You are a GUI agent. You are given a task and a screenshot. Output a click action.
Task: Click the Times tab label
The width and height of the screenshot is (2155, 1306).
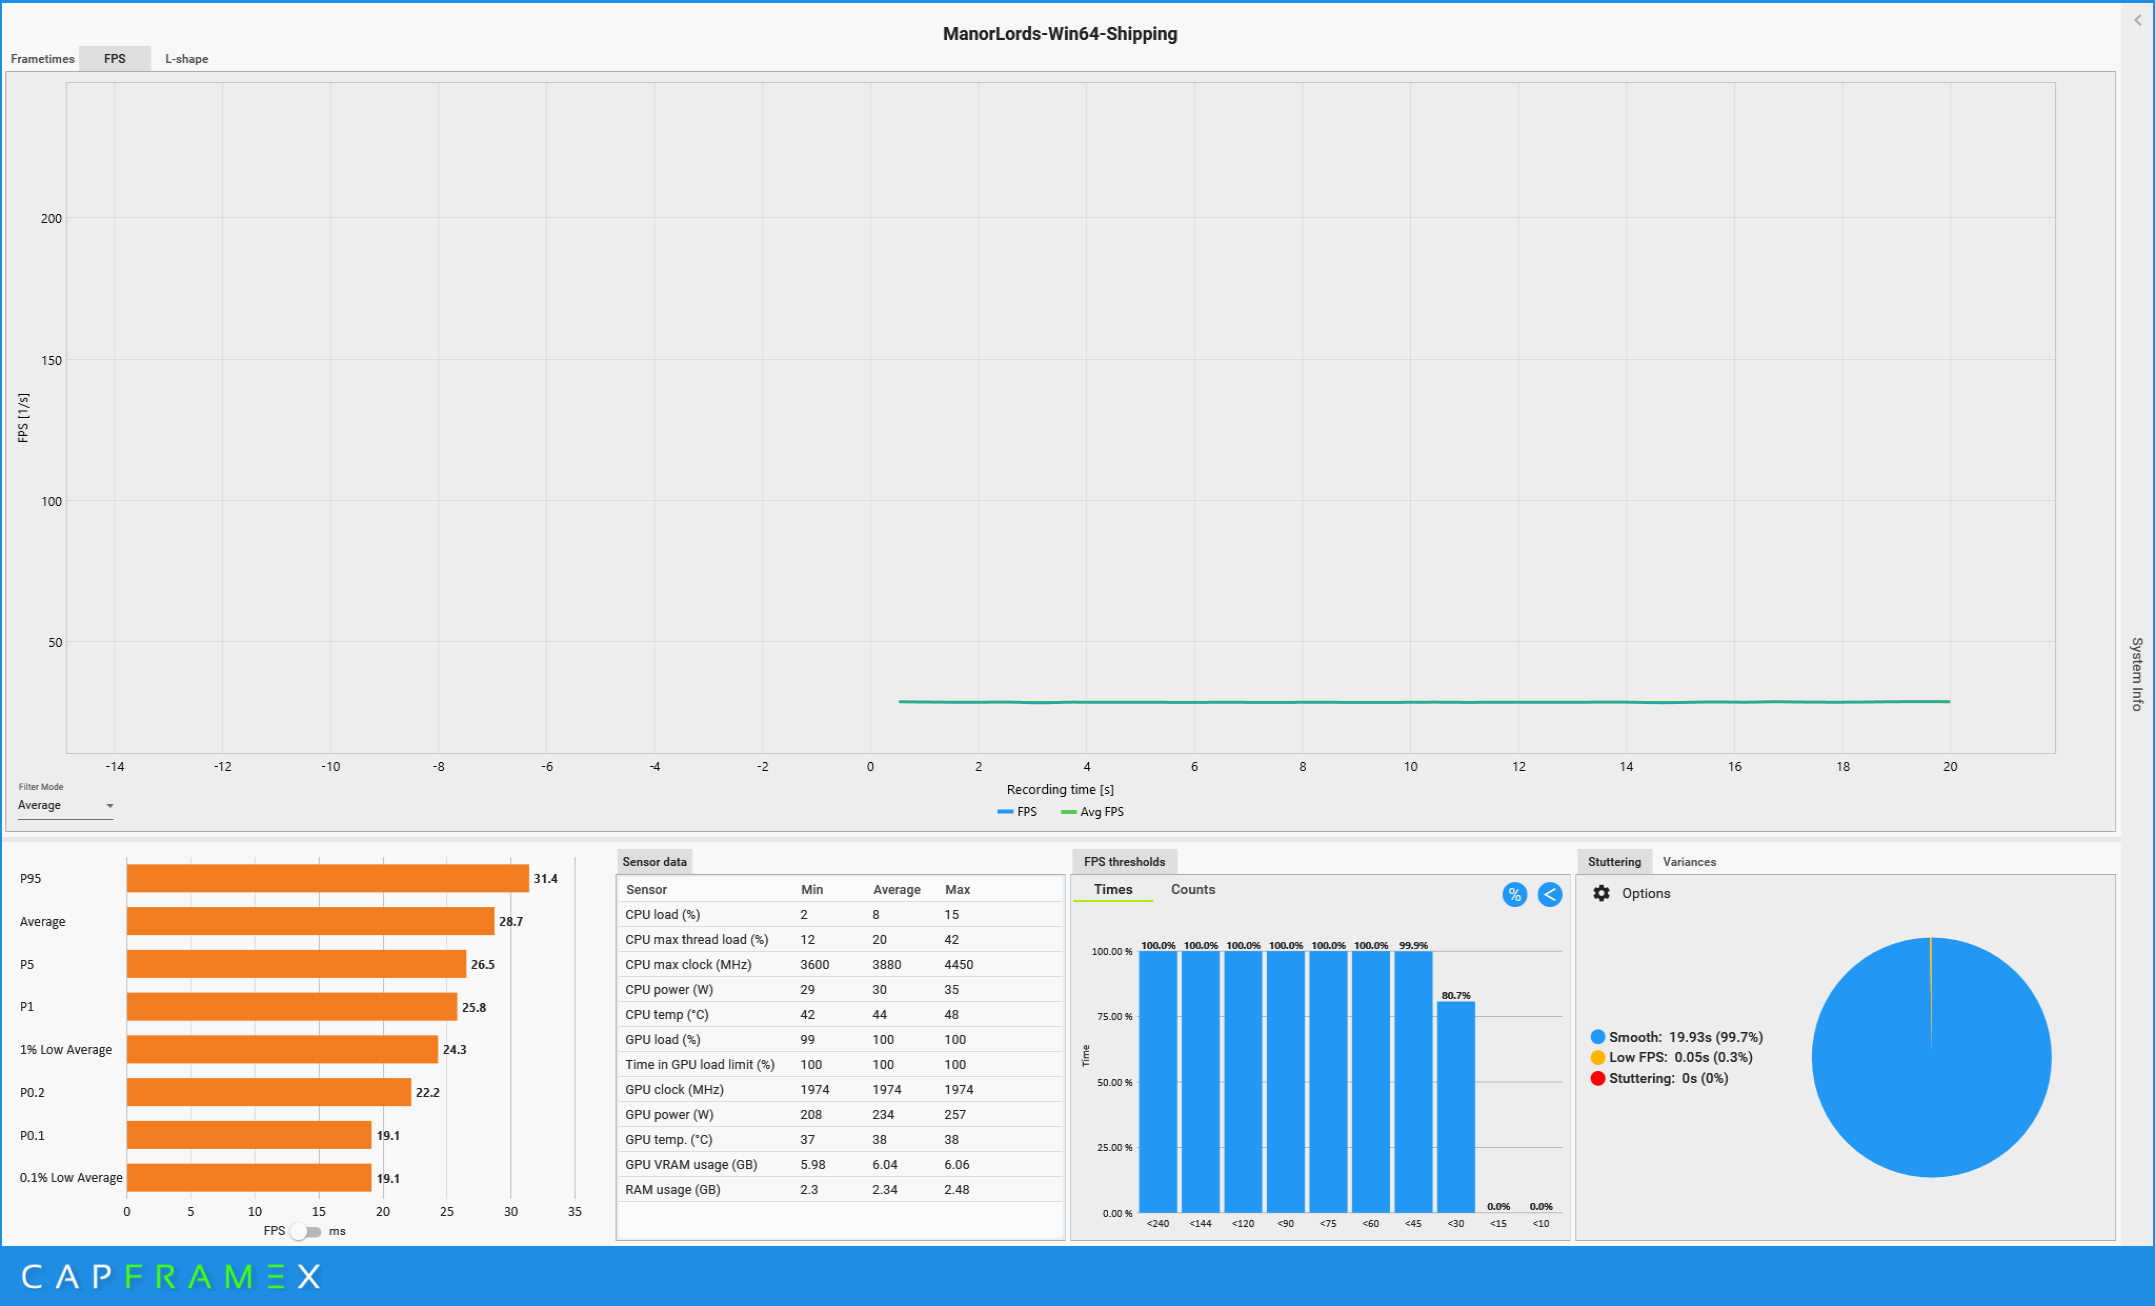coord(1112,889)
